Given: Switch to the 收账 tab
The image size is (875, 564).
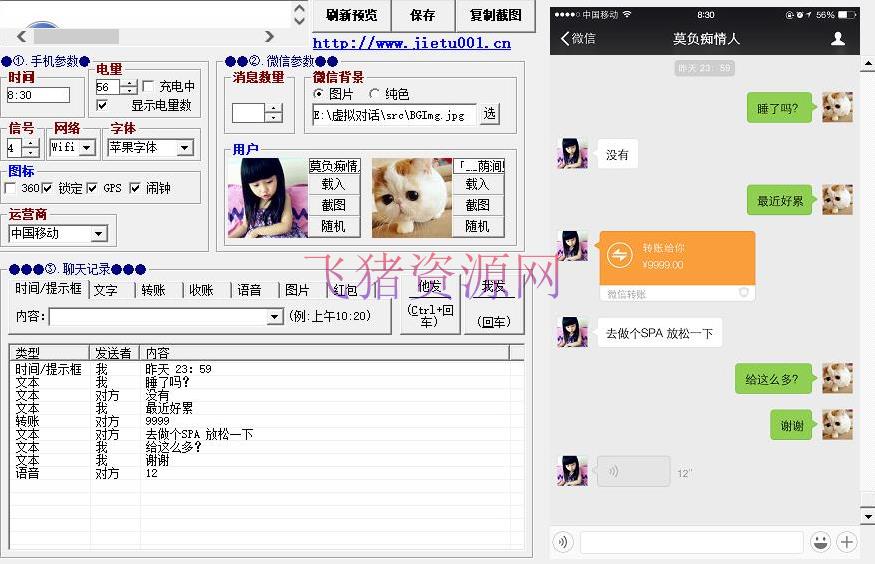Looking at the screenshot, I should pyautogui.click(x=201, y=290).
